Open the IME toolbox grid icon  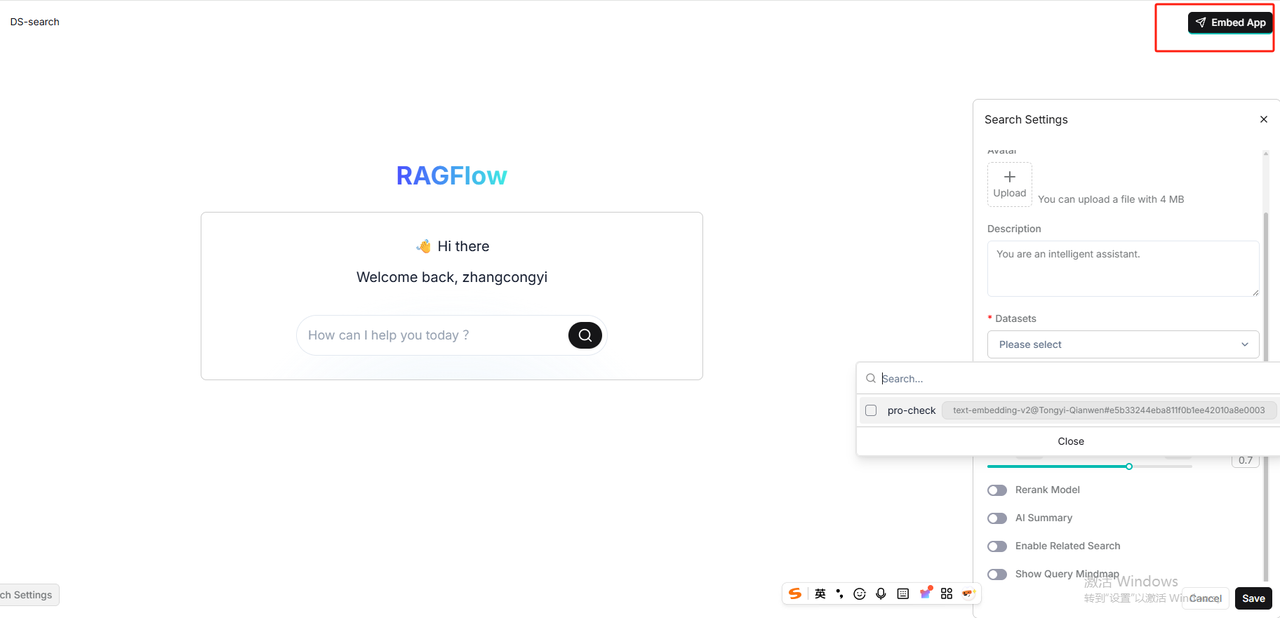(x=946, y=594)
